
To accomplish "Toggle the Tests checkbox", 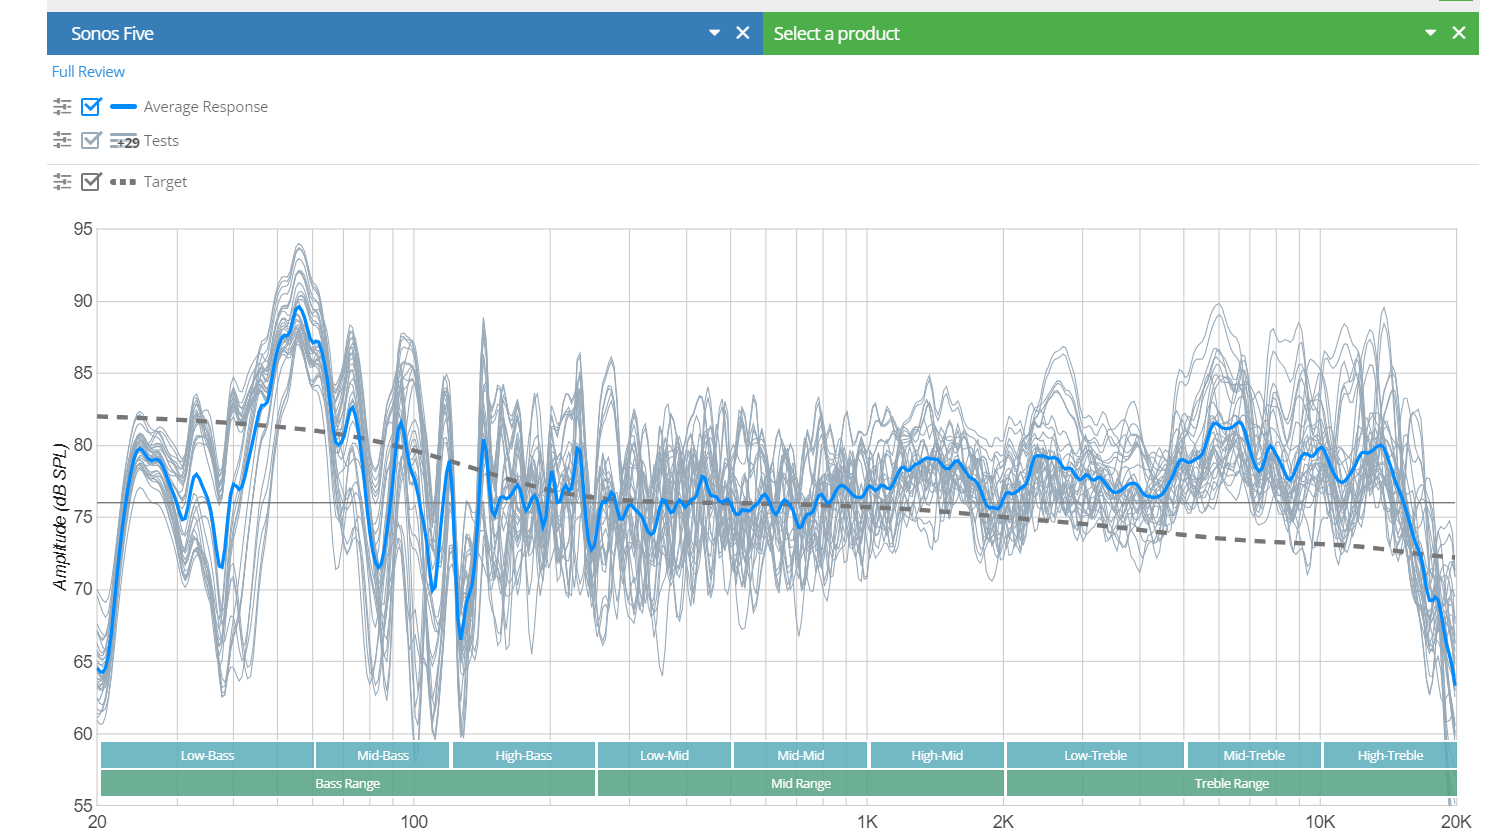I will [91, 140].
